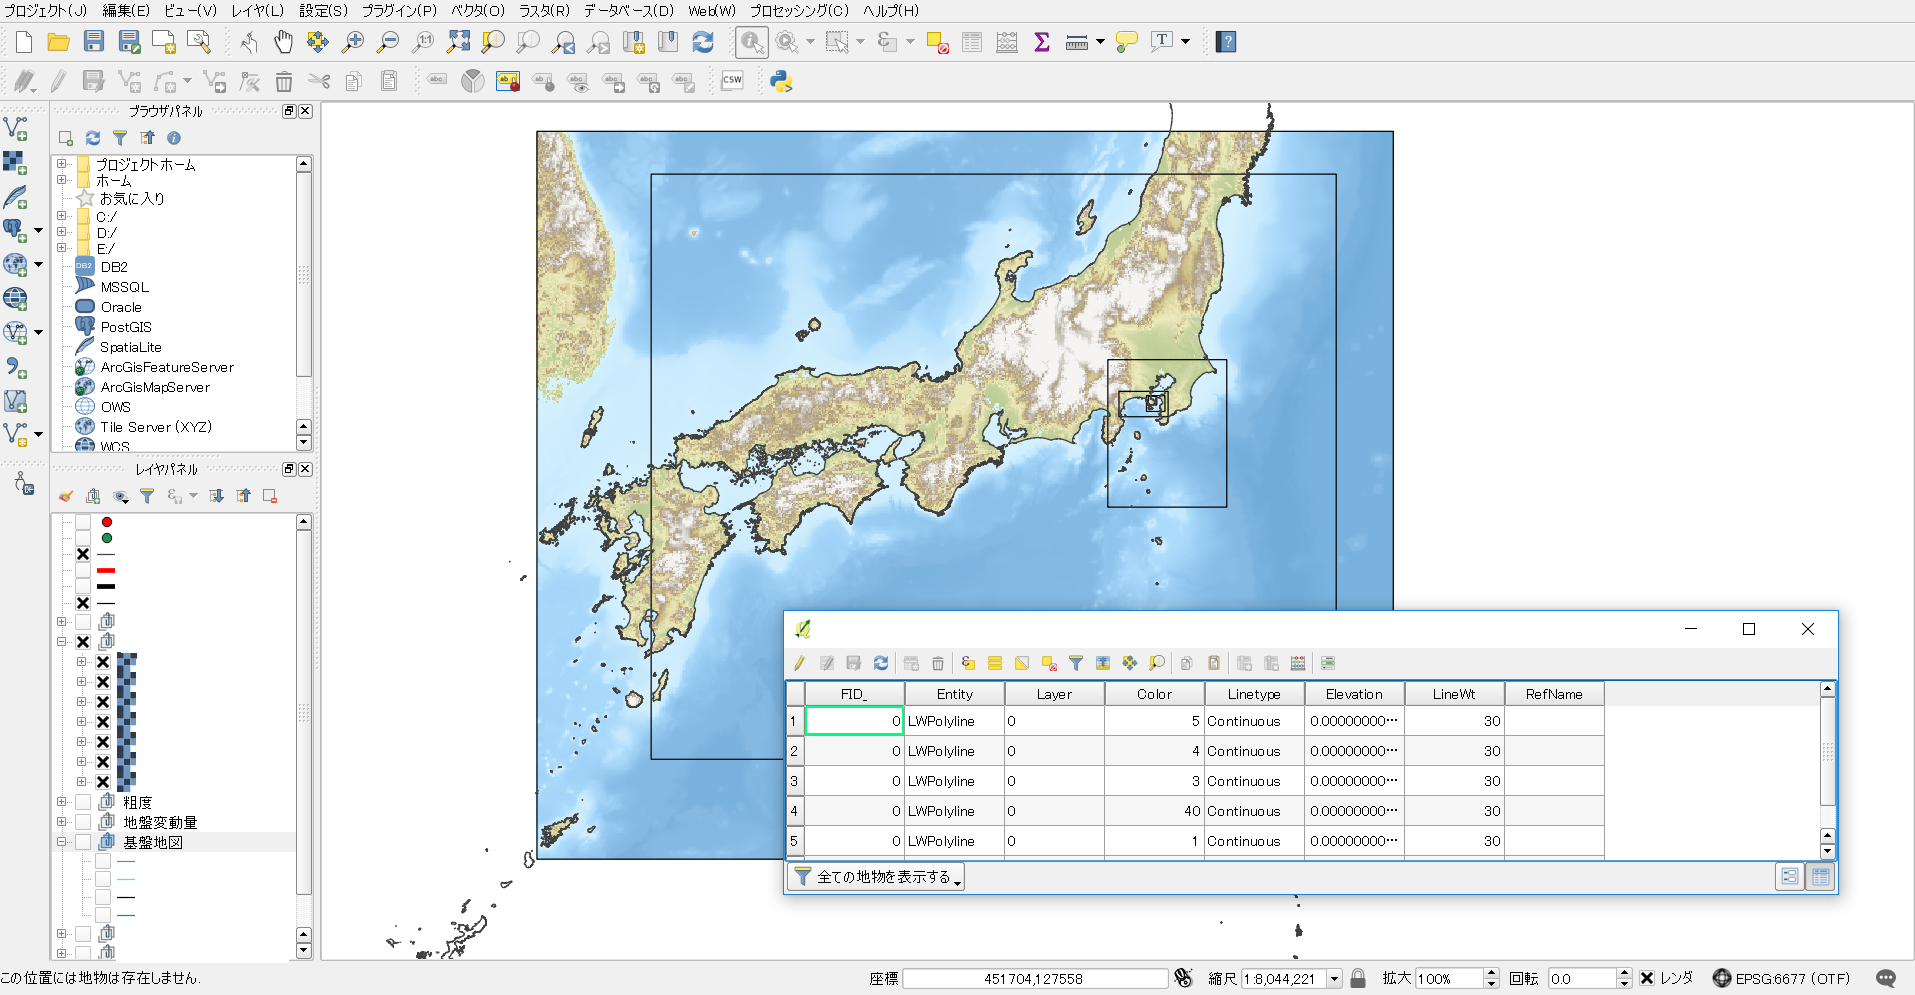Filter the legend by expression
The width and height of the screenshot is (1915, 995).
click(172, 497)
